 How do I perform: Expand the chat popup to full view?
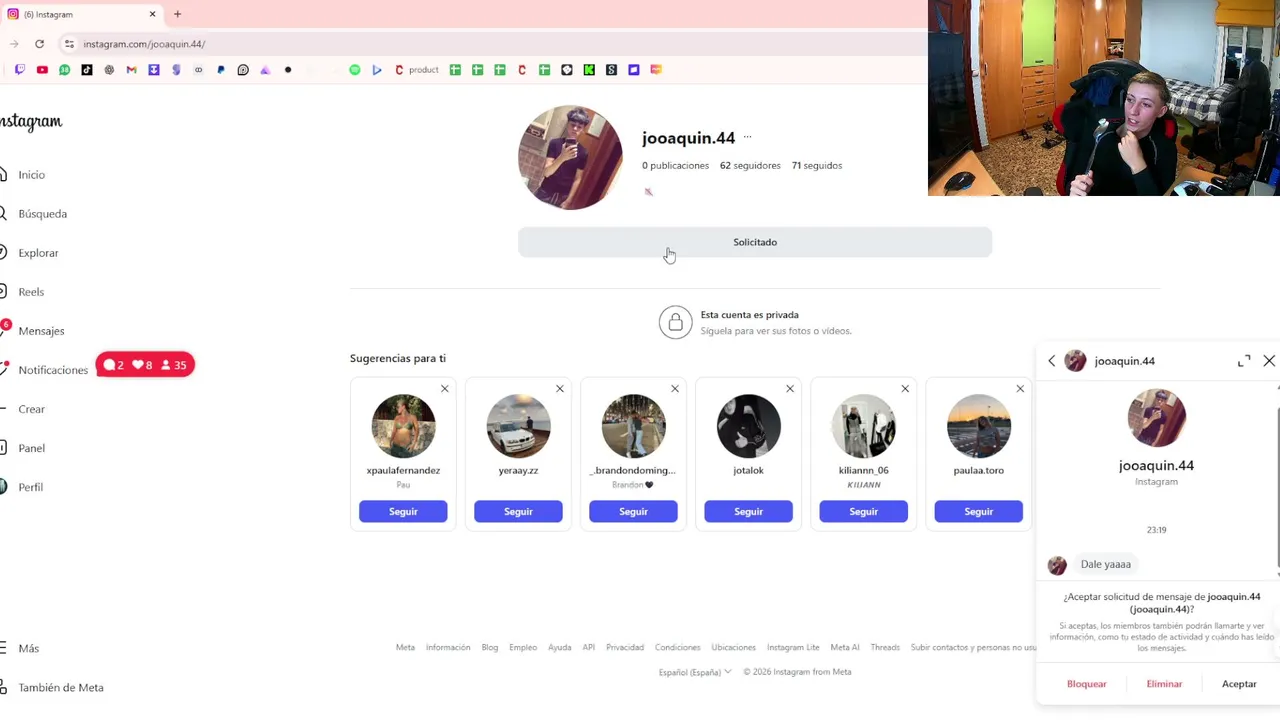(1244, 361)
